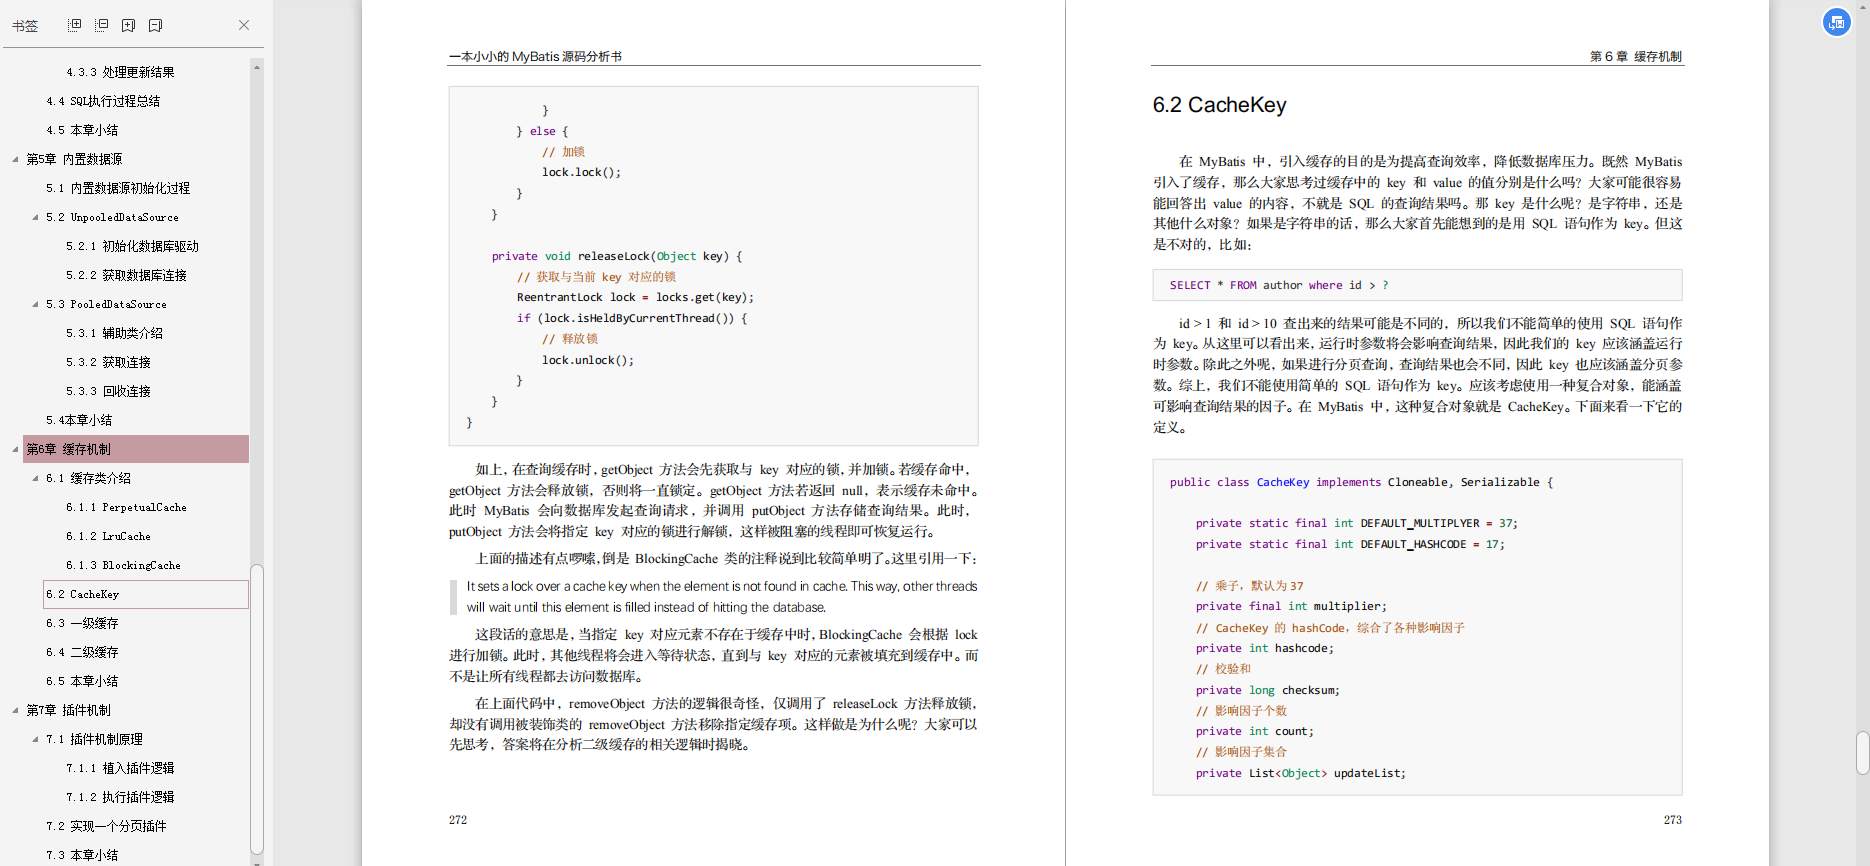Select bookmark 7.3 本章小结
The height and width of the screenshot is (866, 1870).
tap(82, 855)
